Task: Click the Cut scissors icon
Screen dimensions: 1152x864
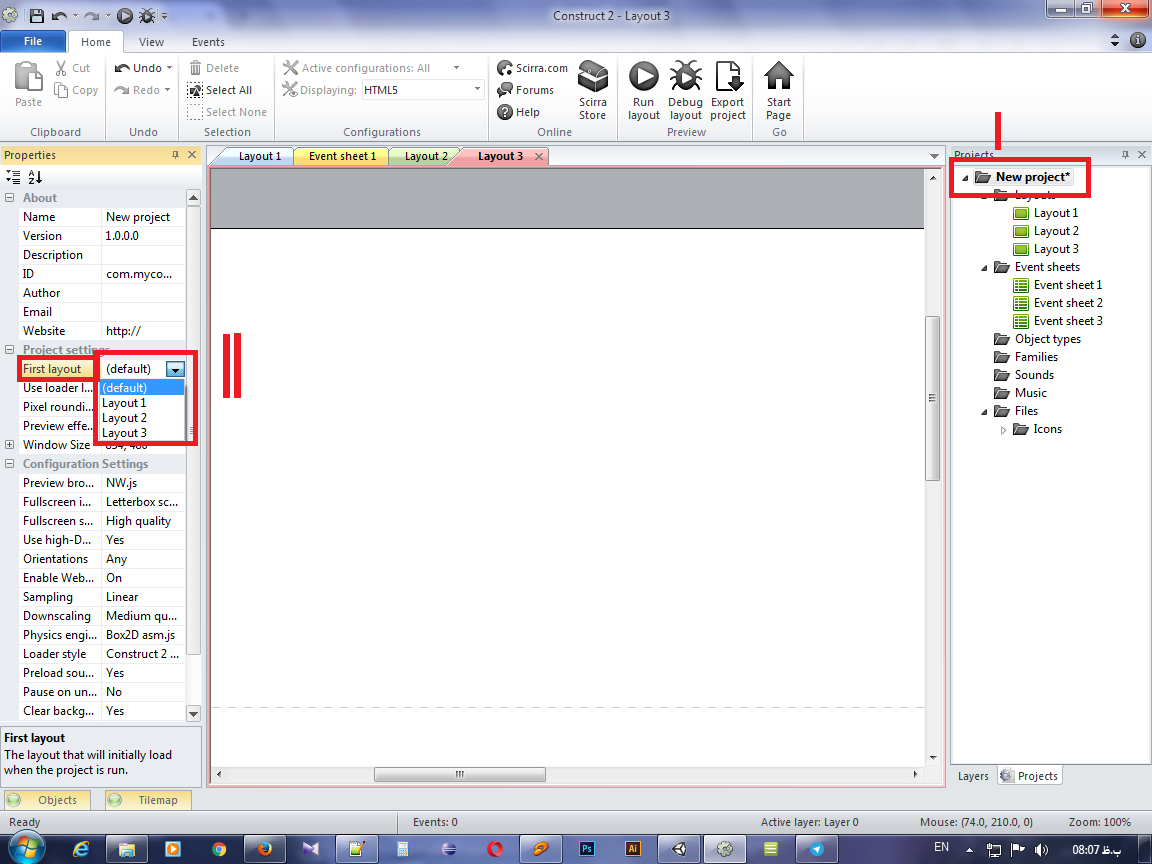Action: [61, 68]
